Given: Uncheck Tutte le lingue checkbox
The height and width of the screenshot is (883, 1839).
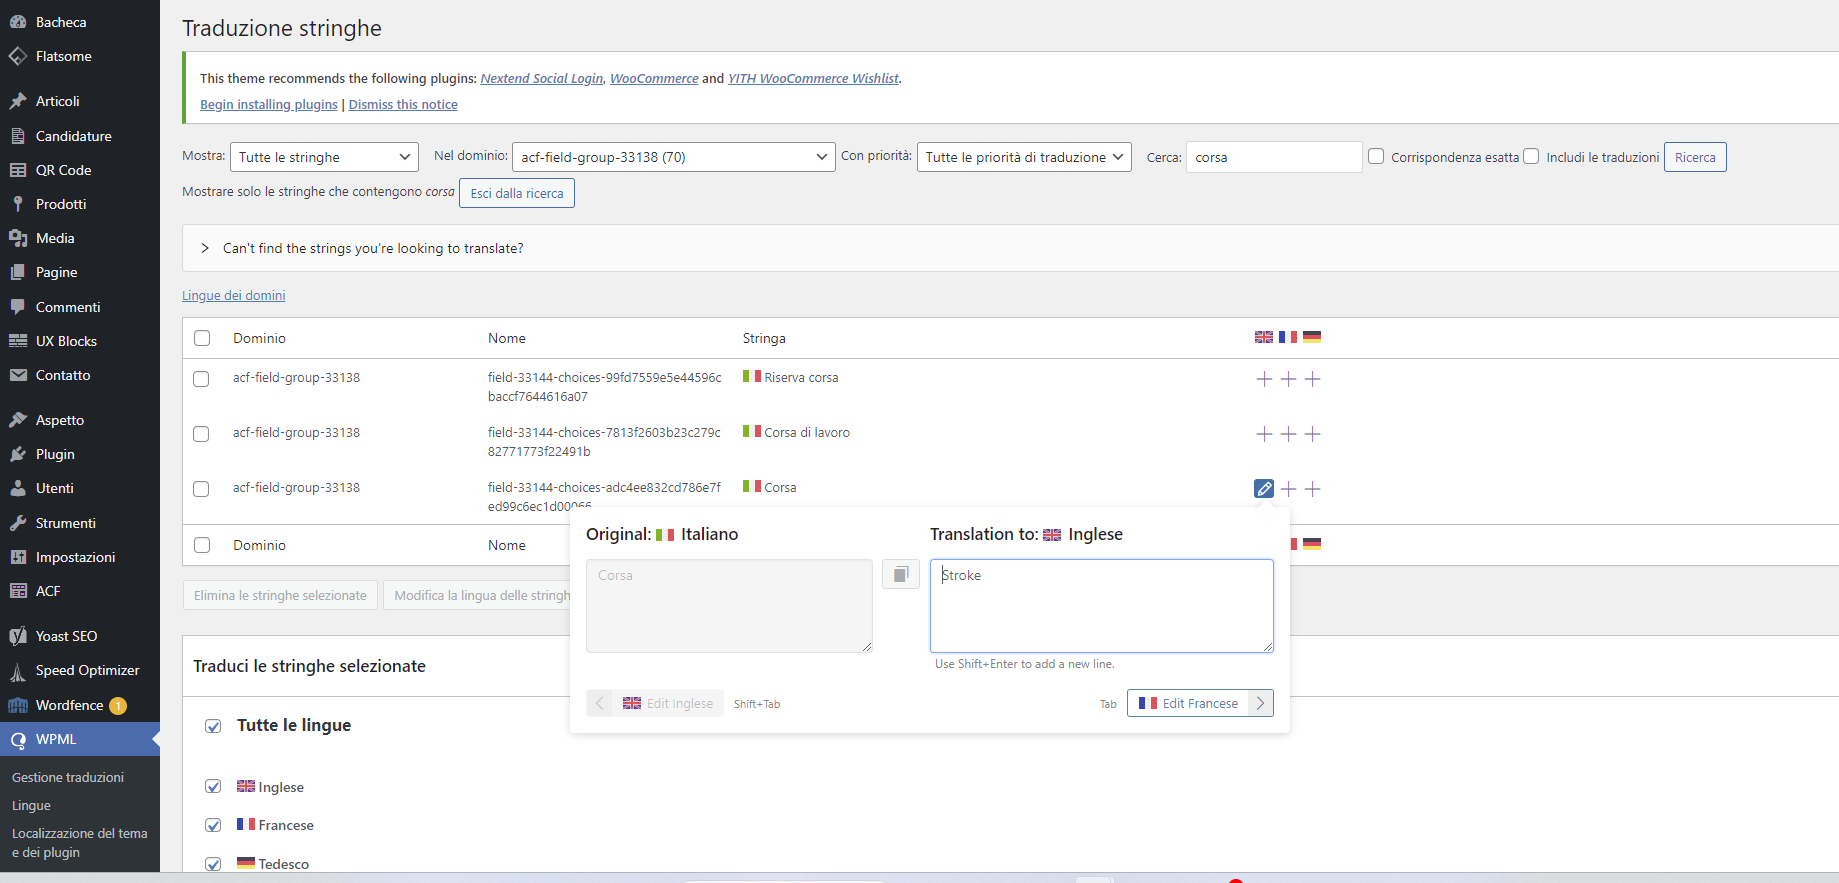Looking at the screenshot, I should [x=213, y=726].
